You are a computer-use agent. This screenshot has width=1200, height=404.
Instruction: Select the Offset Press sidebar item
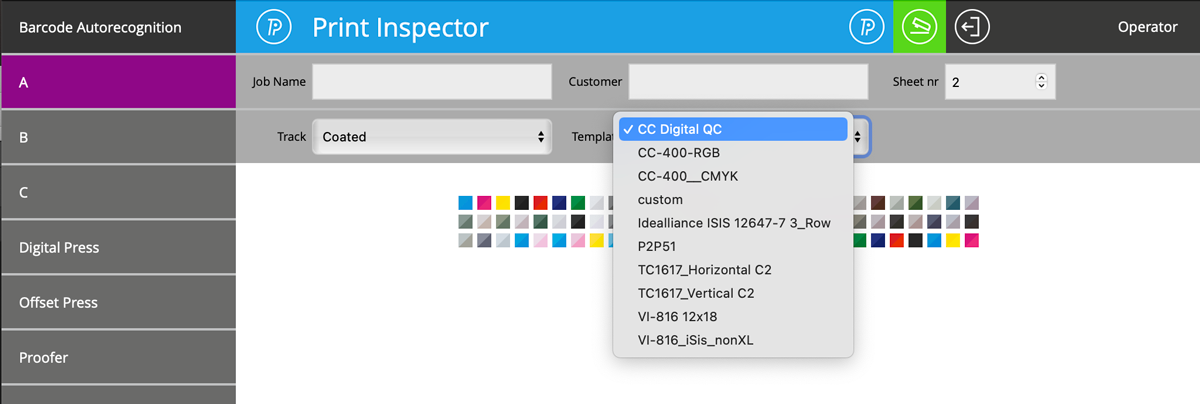(118, 302)
